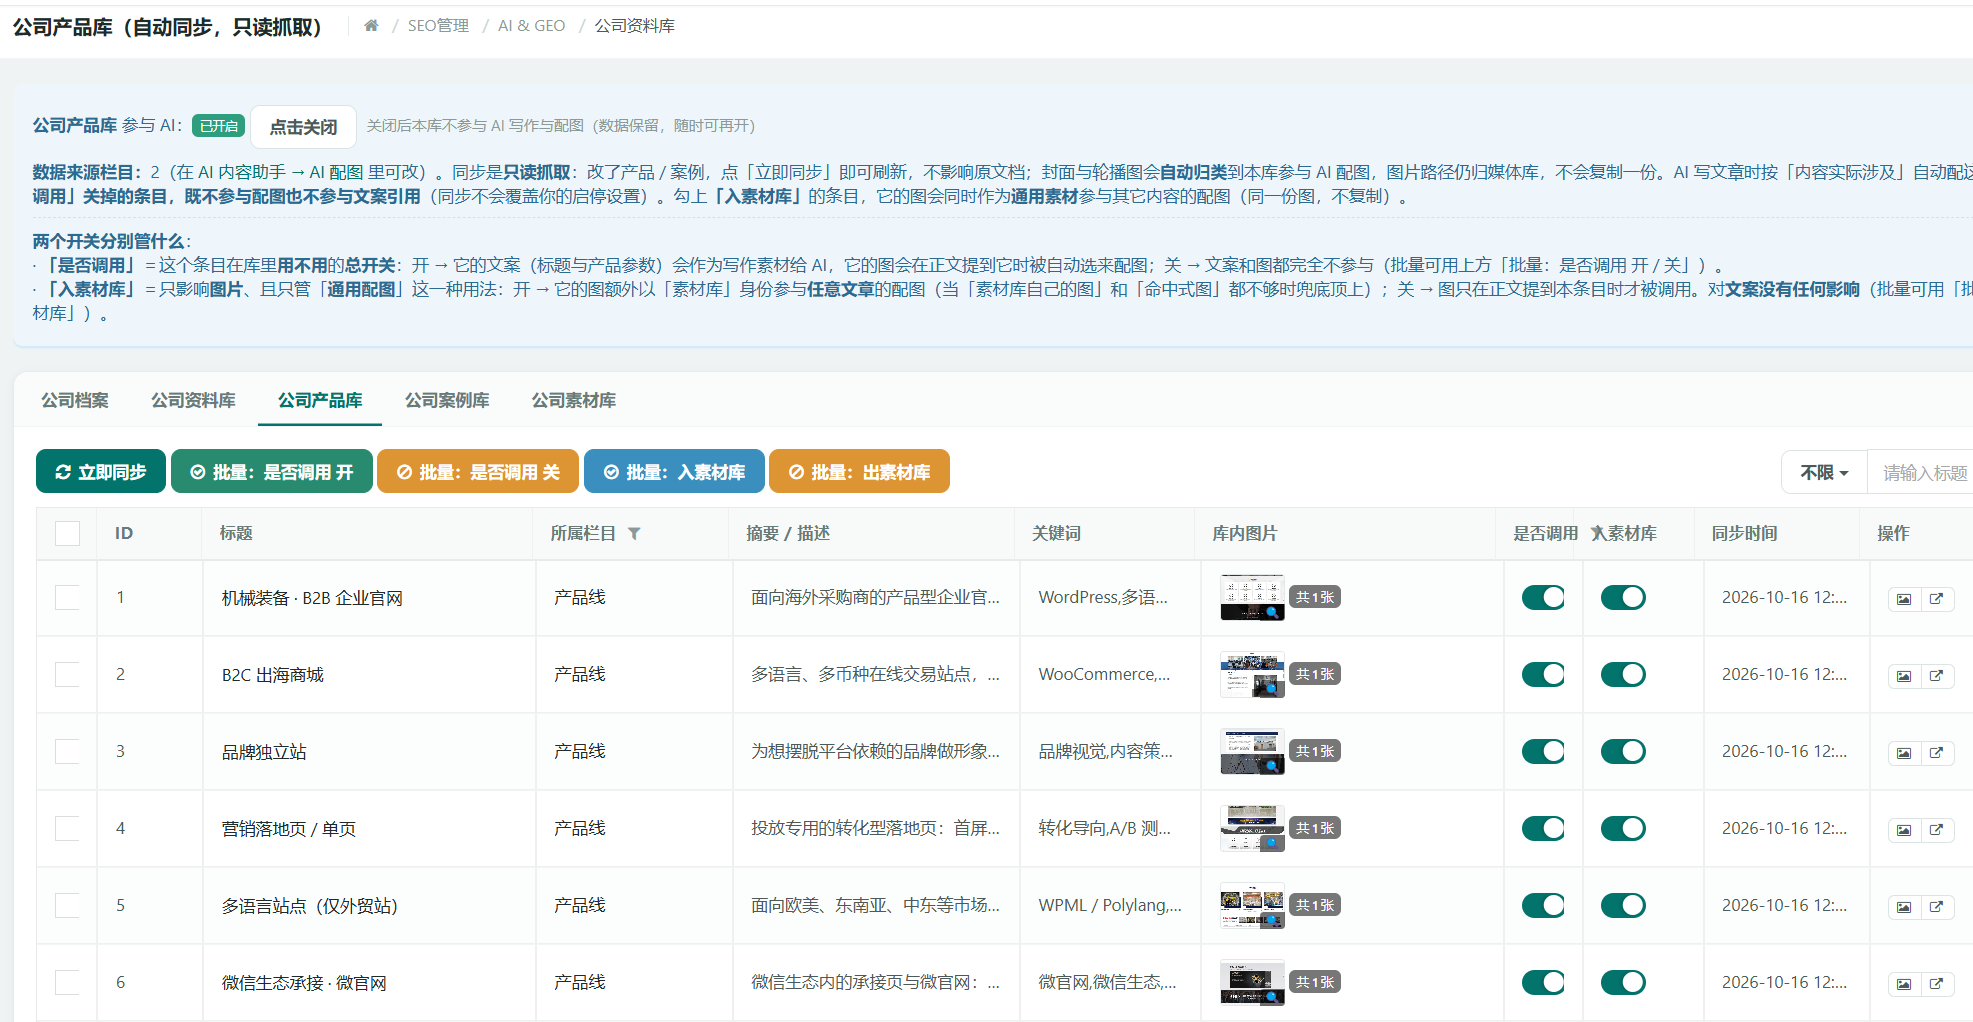The height and width of the screenshot is (1022, 1973).
Task: Open external link for 营销落地页 / 单页 row
Action: [x=1937, y=830]
